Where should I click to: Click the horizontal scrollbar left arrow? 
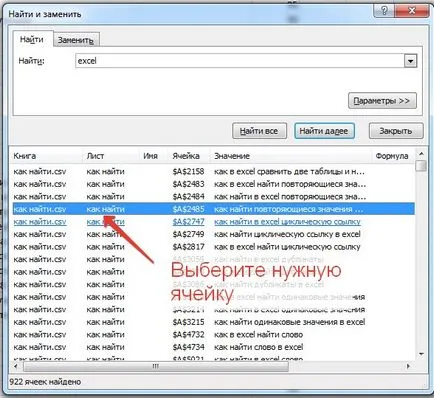click(x=16, y=366)
